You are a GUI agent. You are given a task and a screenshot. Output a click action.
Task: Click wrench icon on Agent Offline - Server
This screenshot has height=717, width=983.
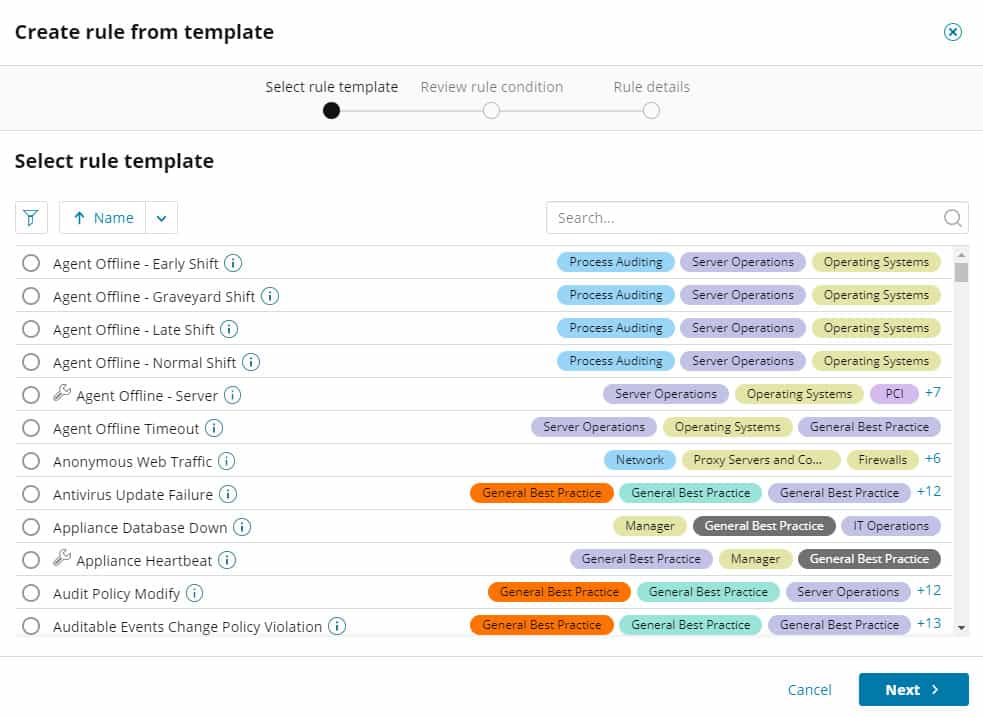point(61,393)
